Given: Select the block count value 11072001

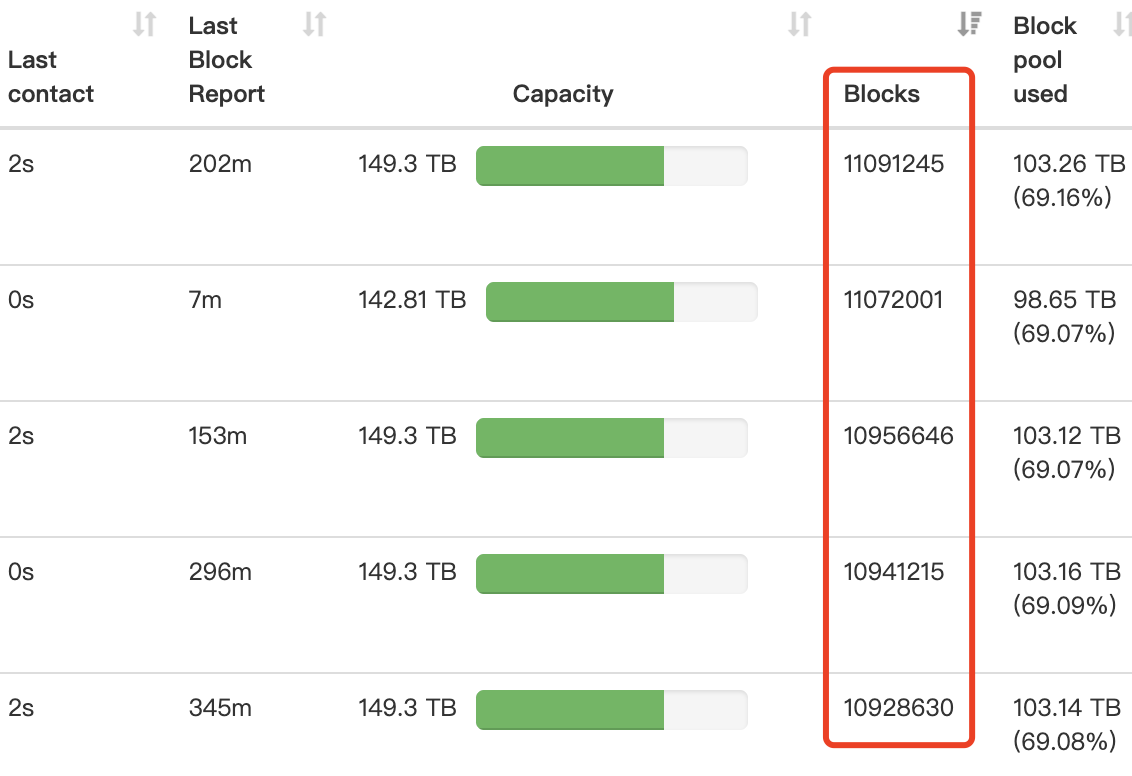Looking at the screenshot, I should click(893, 300).
